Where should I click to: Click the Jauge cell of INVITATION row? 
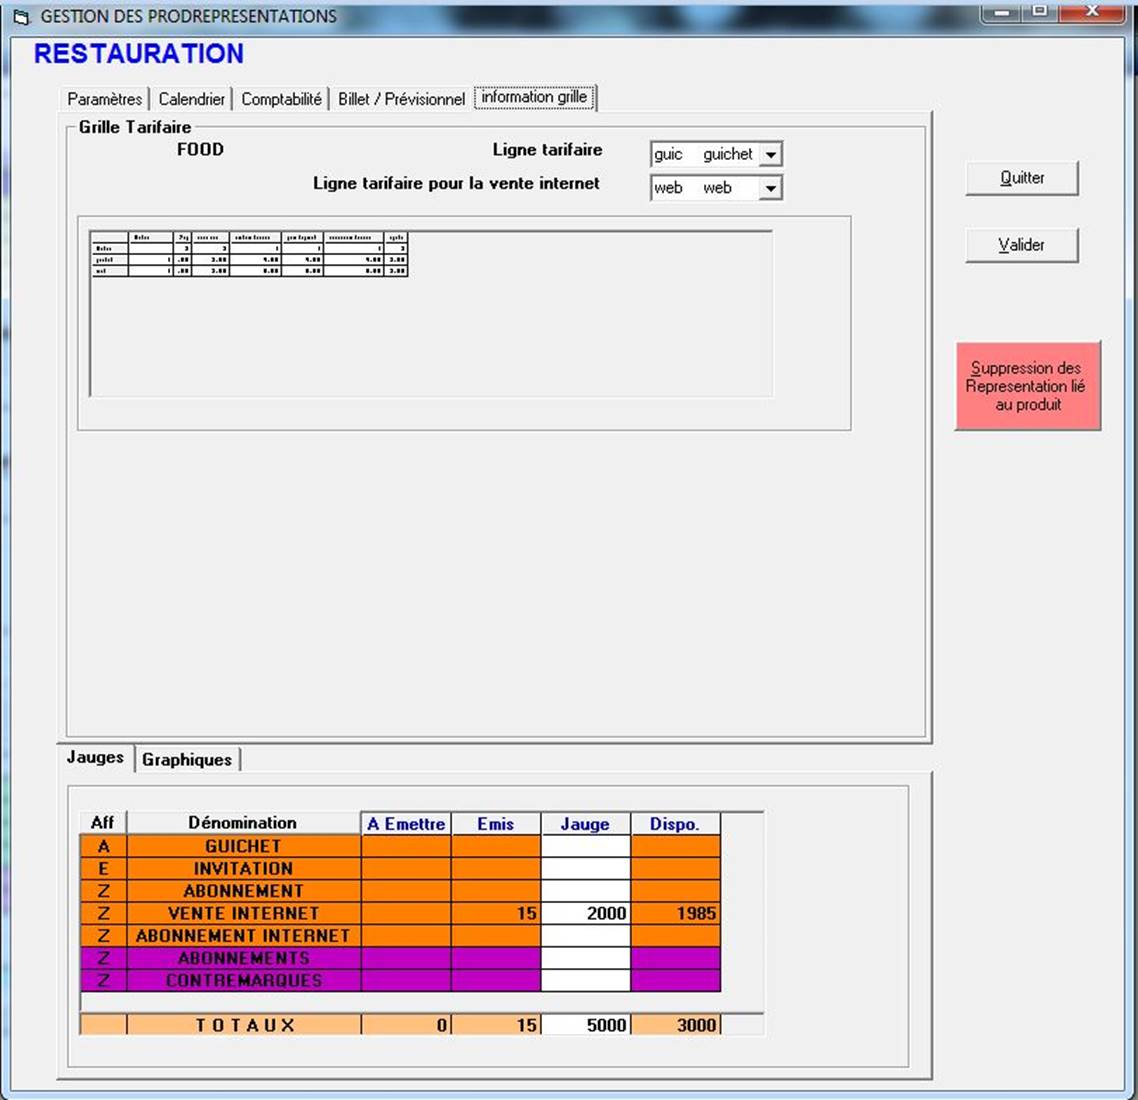[x=586, y=869]
